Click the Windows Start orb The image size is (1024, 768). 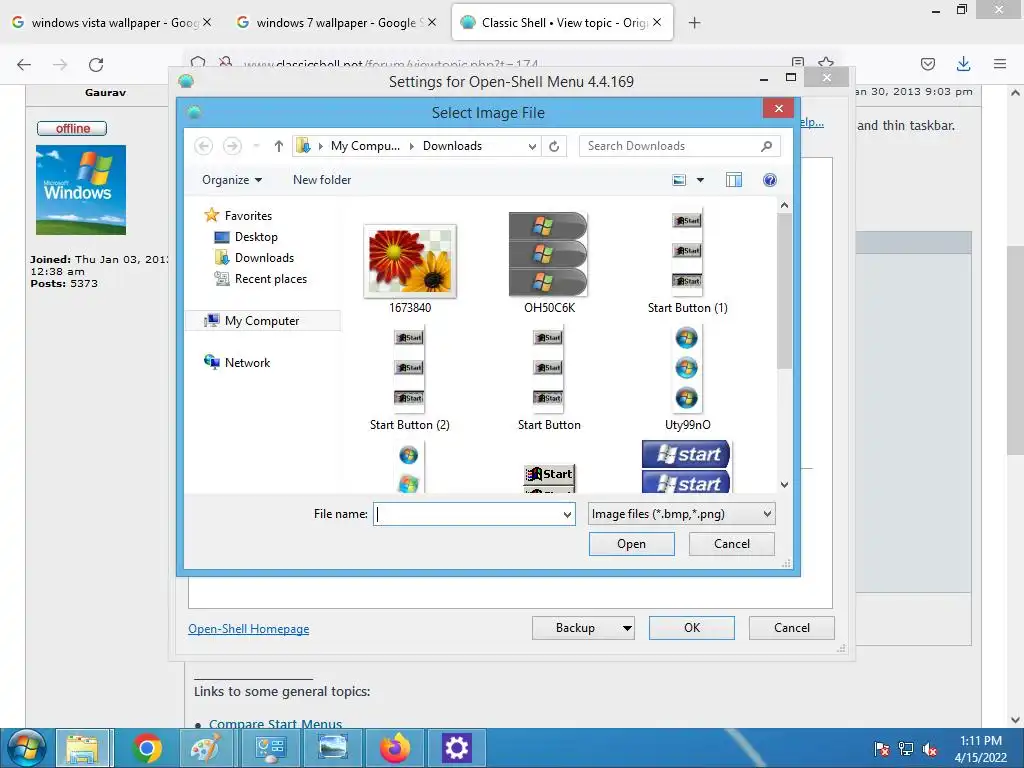click(26, 748)
